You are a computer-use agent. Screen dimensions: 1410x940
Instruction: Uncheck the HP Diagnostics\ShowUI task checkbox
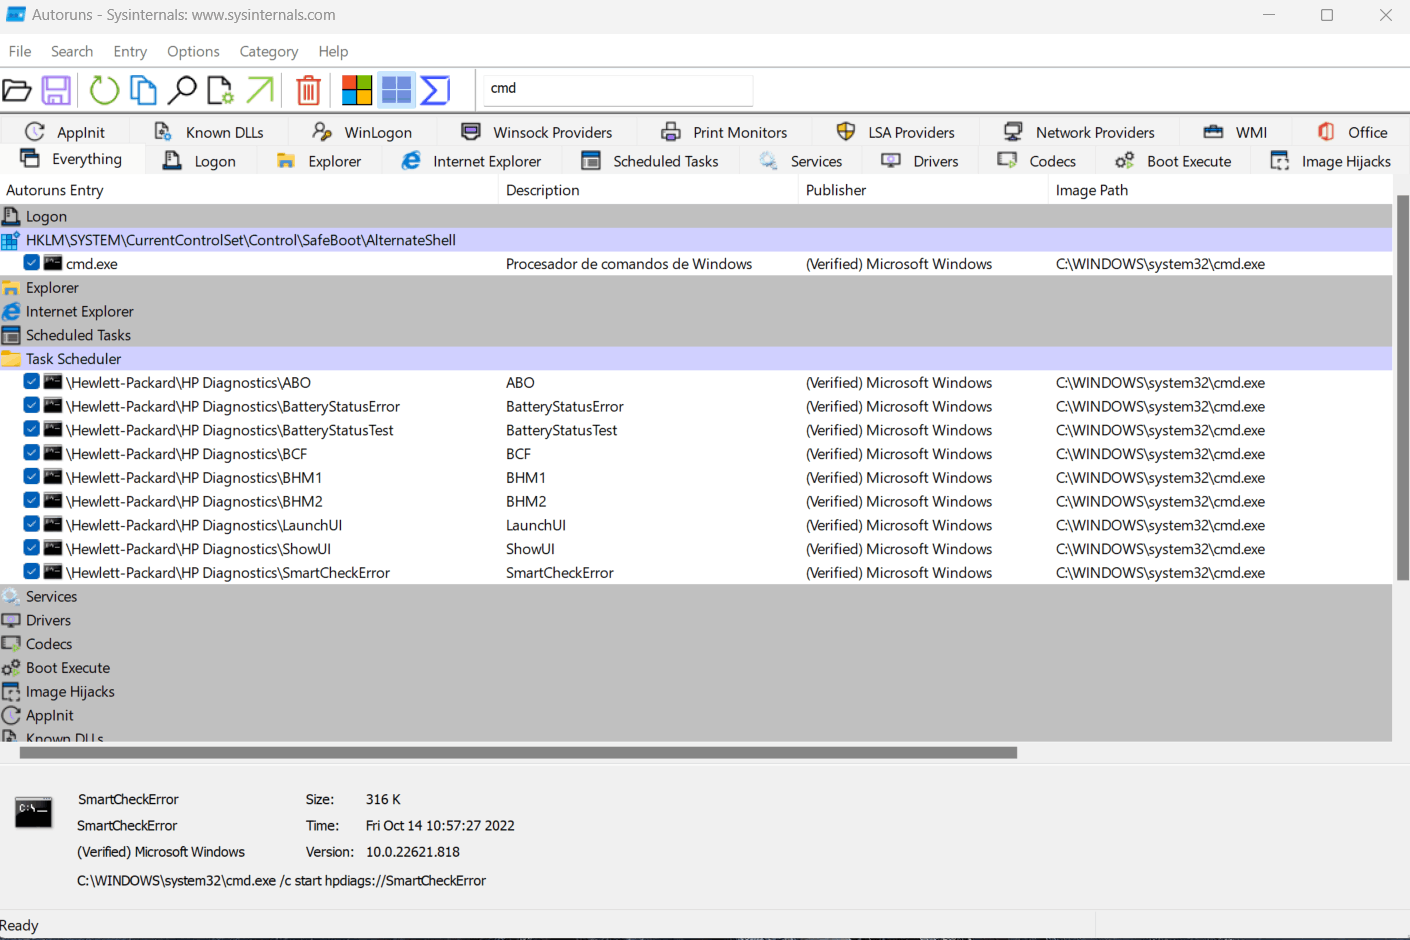pos(32,548)
